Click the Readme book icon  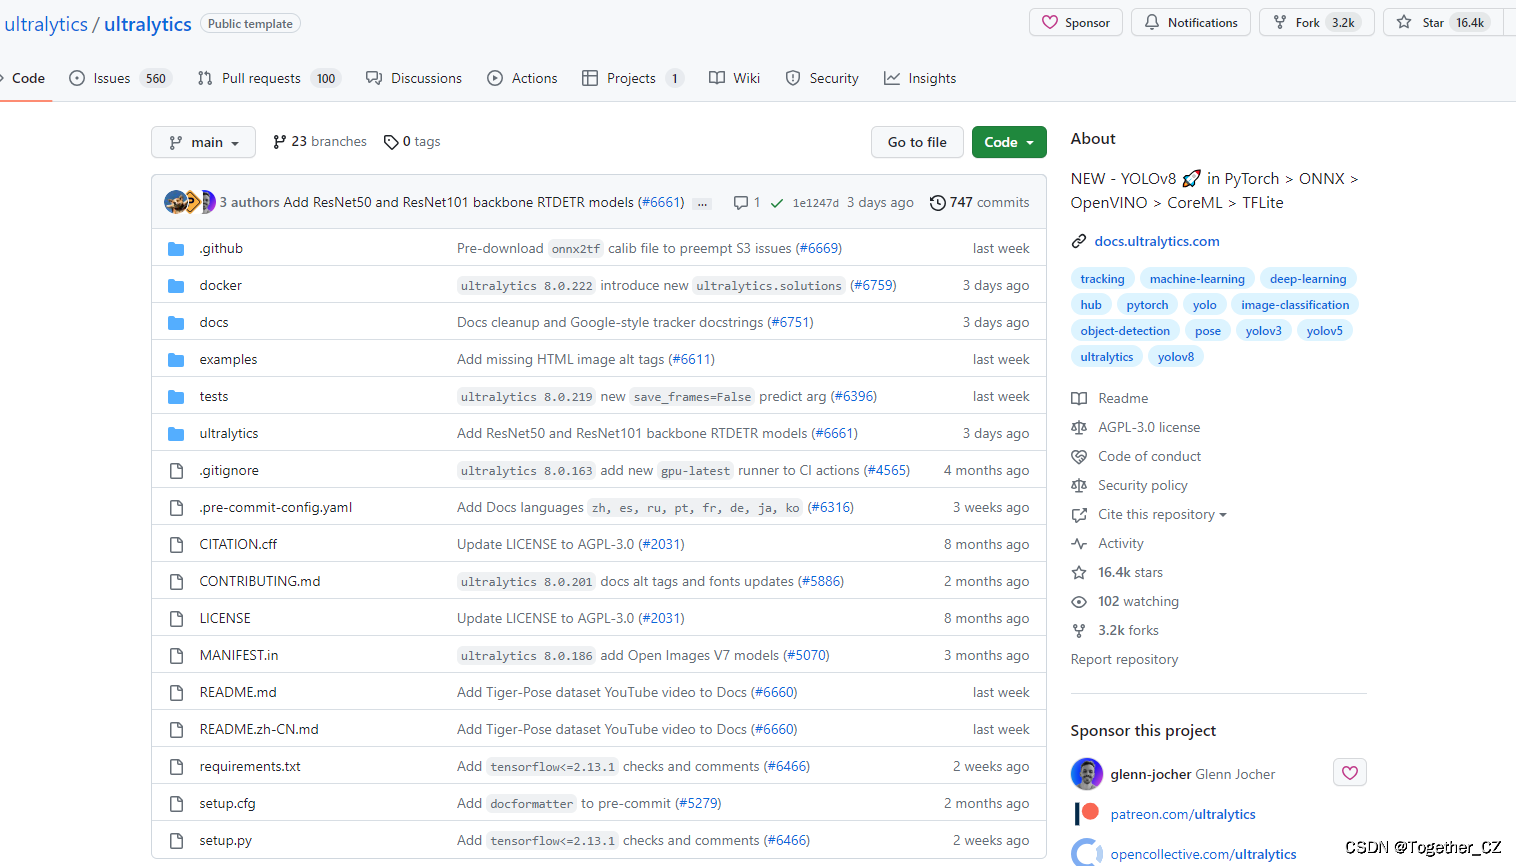(1079, 398)
